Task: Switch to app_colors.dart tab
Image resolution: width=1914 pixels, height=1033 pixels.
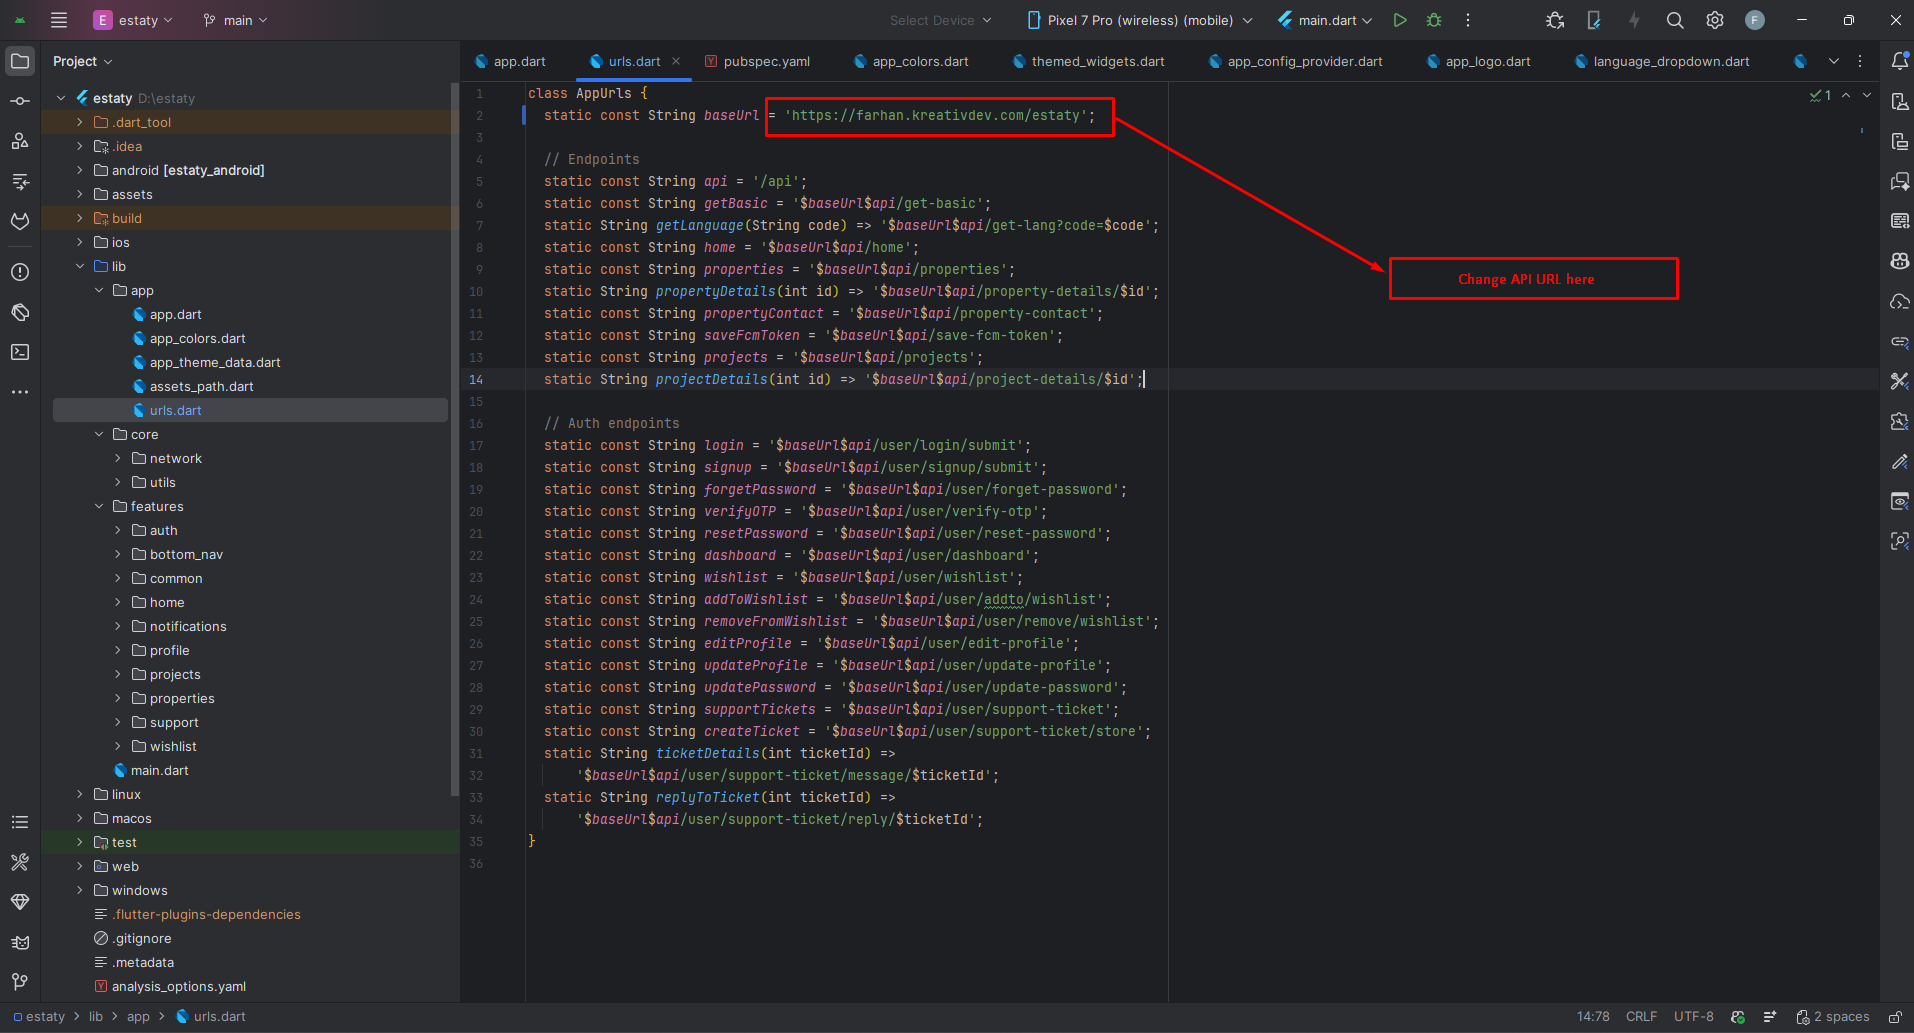Action: tap(910, 61)
